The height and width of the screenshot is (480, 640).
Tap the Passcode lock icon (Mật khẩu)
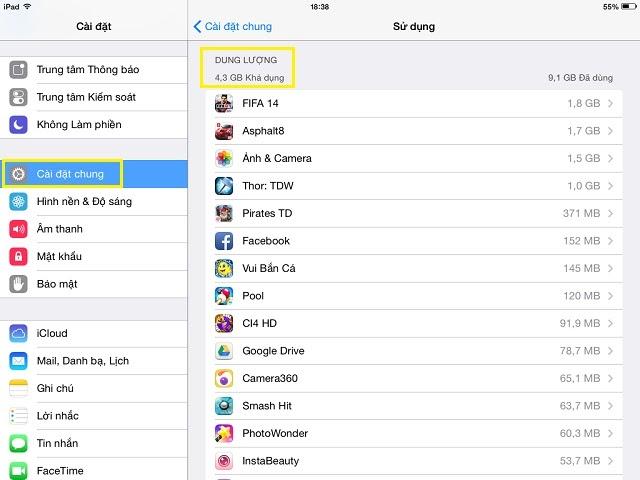pyautogui.click(x=18, y=256)
